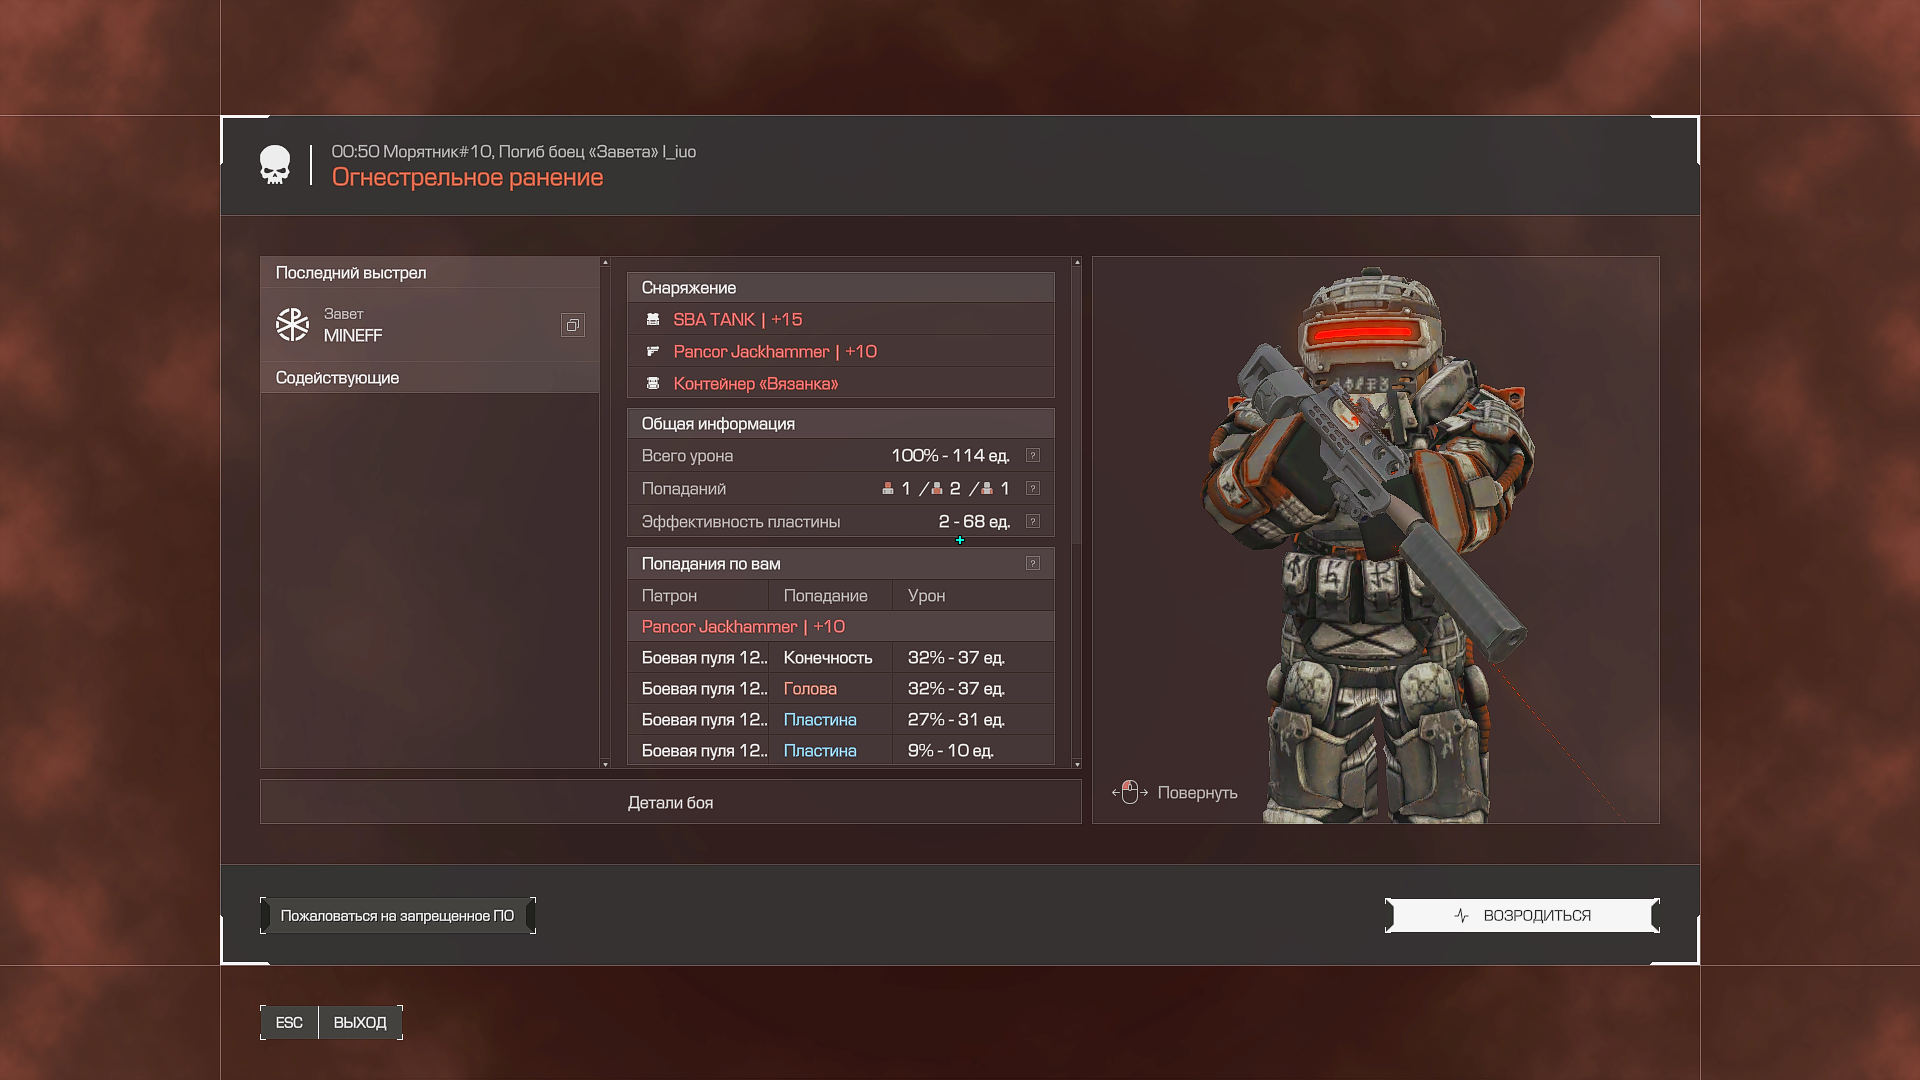Click the SBA TANK armor icon
Screen dimensions: 1920x1080
tap(653, 320)
